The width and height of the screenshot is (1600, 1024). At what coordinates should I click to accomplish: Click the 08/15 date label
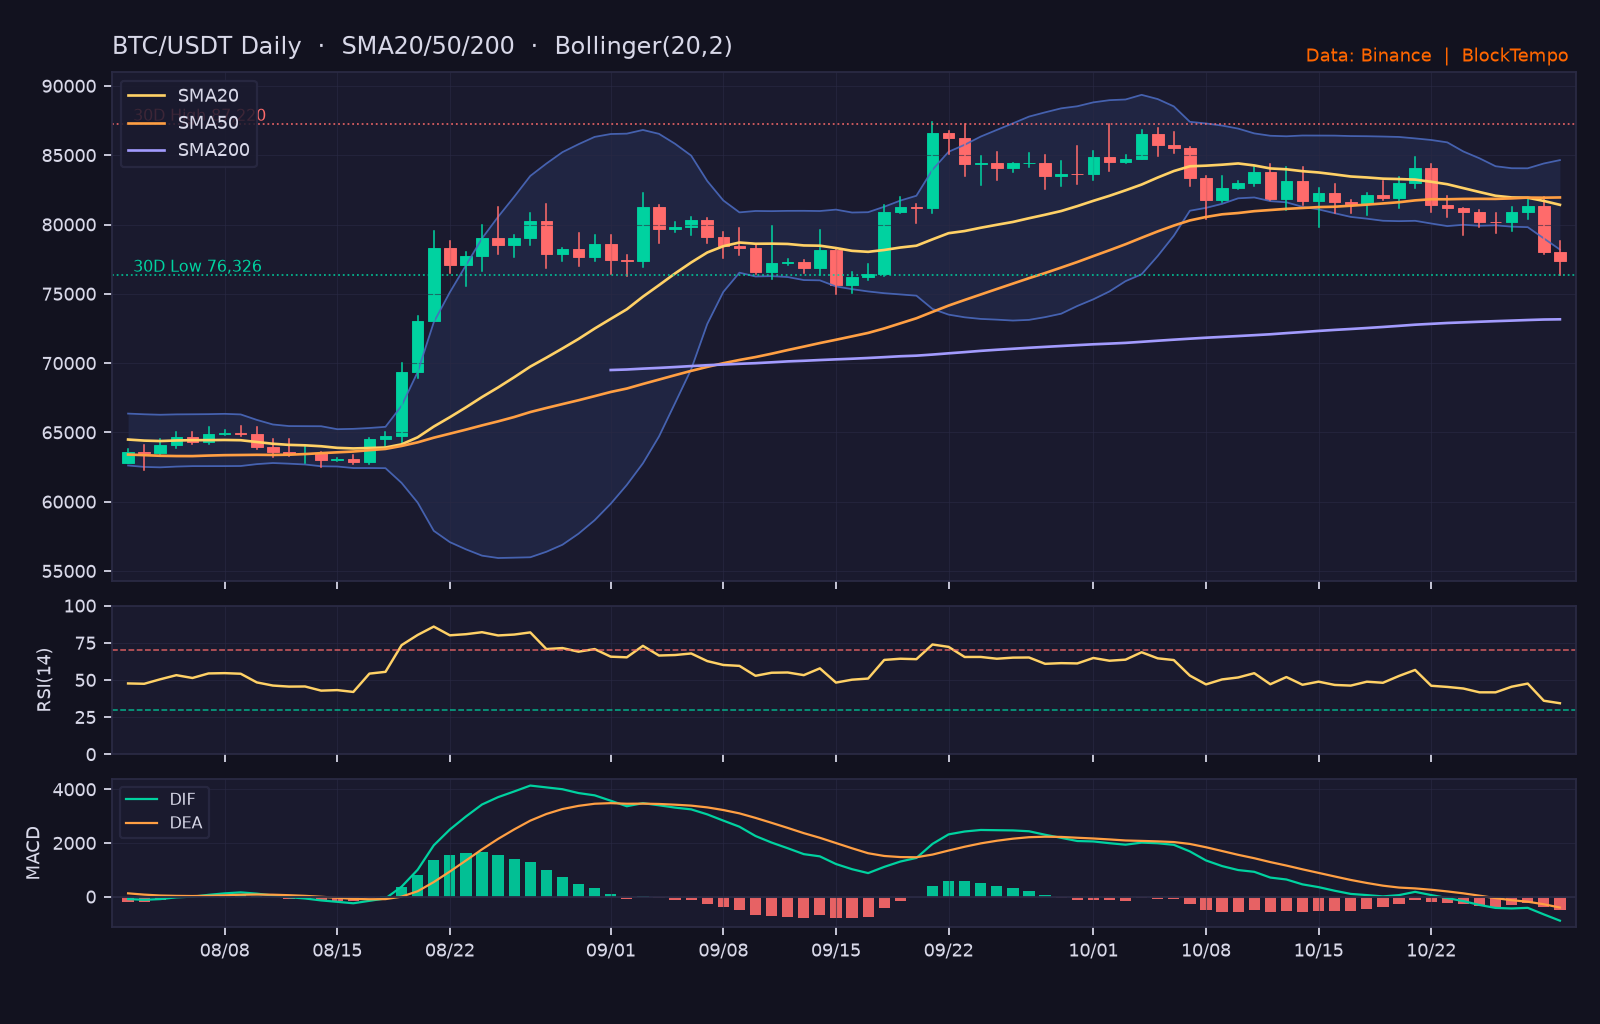click(337, 950)
